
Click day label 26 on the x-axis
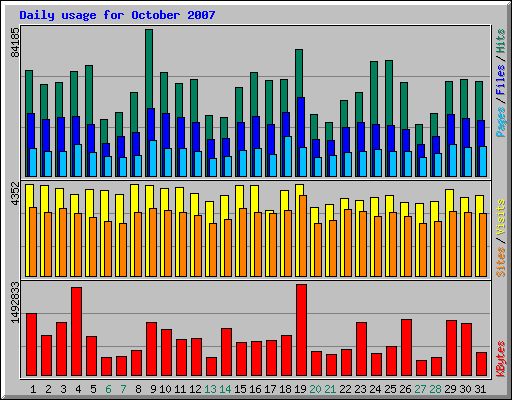pos(405,389)
